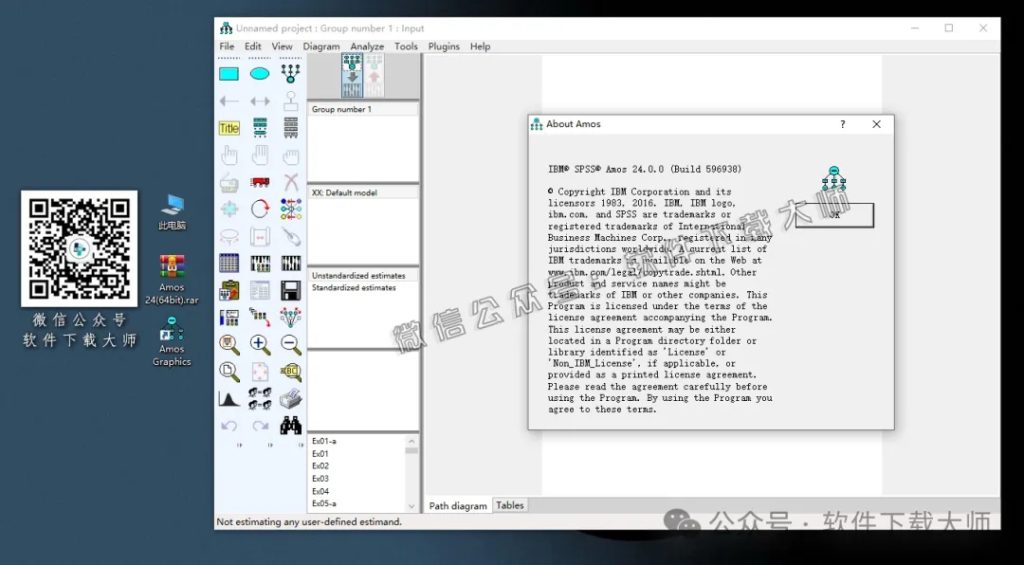Image resolution: width=1024 pixels, height=565 pixels.
Task: Open the Analyze menu
Action: click(x=367, y=46)
